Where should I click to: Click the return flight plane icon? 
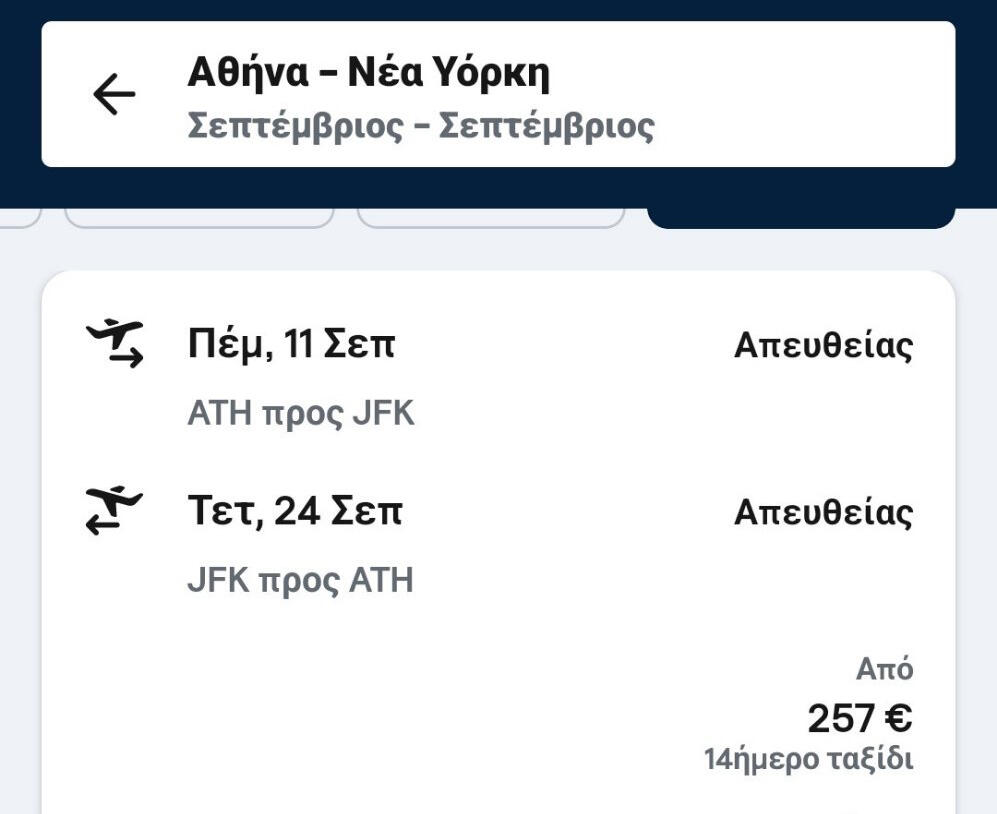(114, 510)
